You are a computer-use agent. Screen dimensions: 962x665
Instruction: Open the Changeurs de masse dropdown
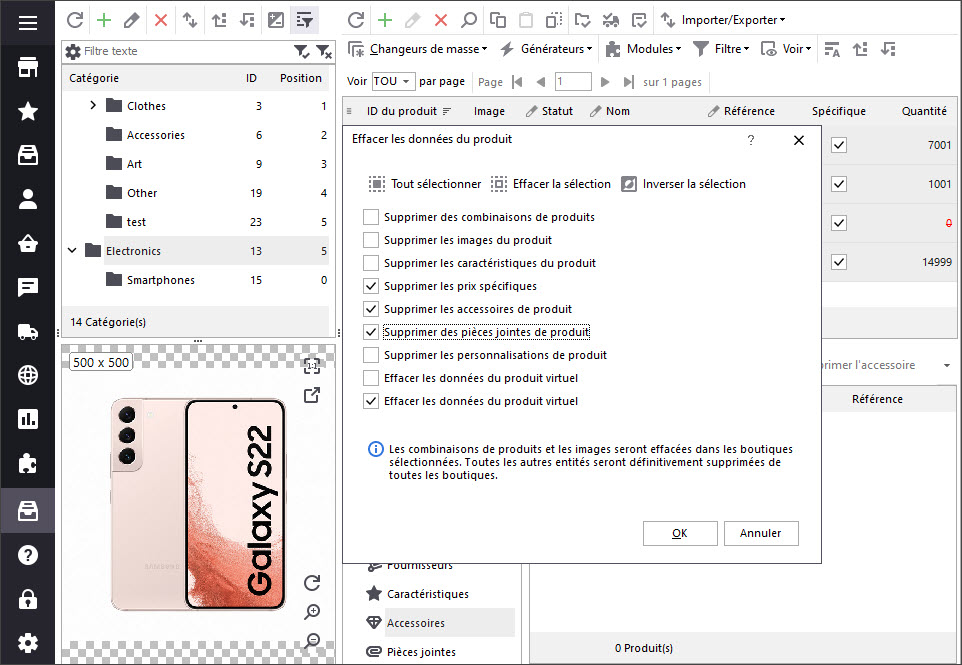(x=418, y=49)
